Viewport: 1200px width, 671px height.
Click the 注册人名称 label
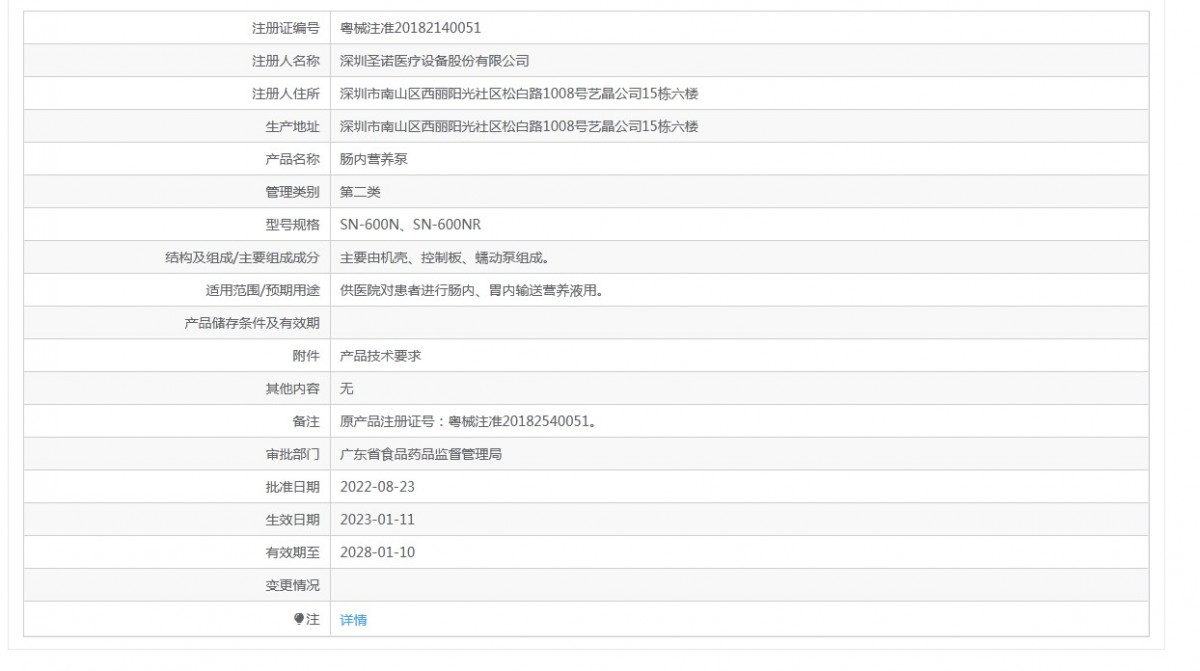click(x=285, y=61)
